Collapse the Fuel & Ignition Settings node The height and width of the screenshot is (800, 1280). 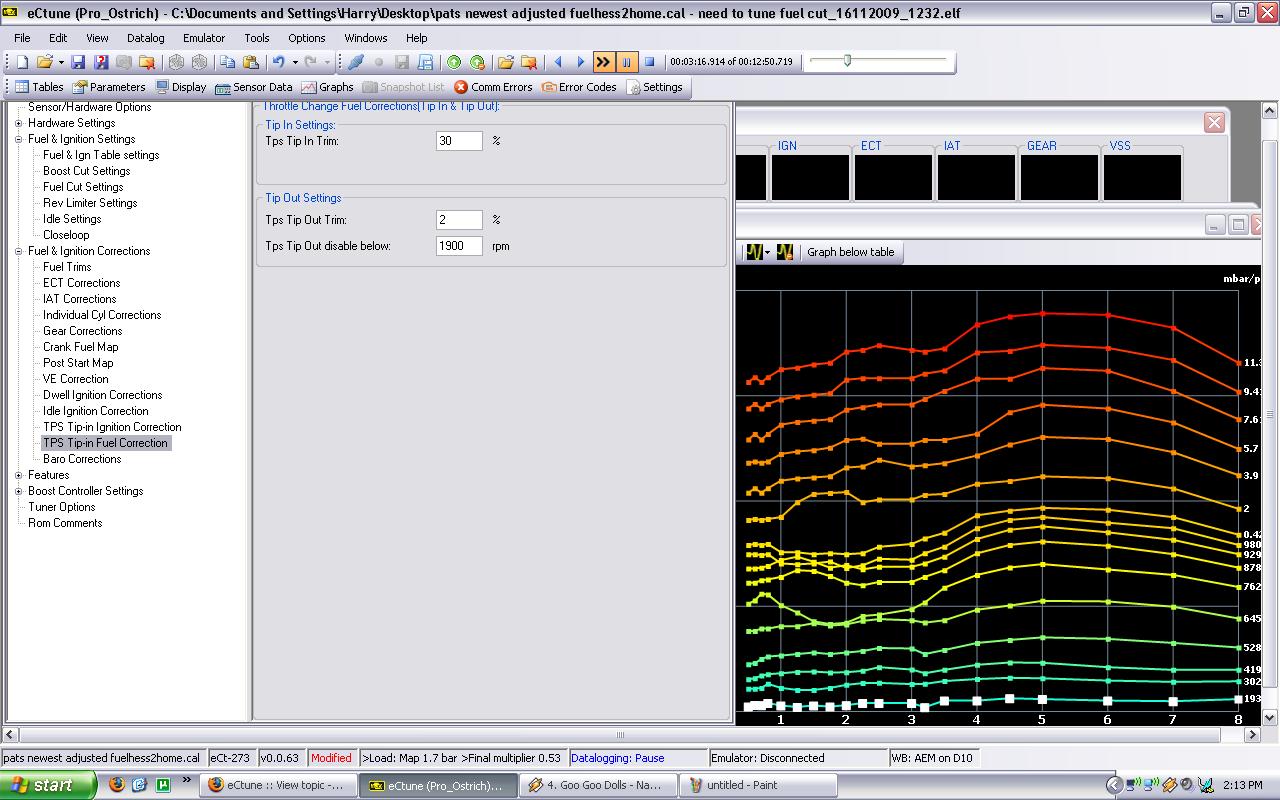pos(19,139)
